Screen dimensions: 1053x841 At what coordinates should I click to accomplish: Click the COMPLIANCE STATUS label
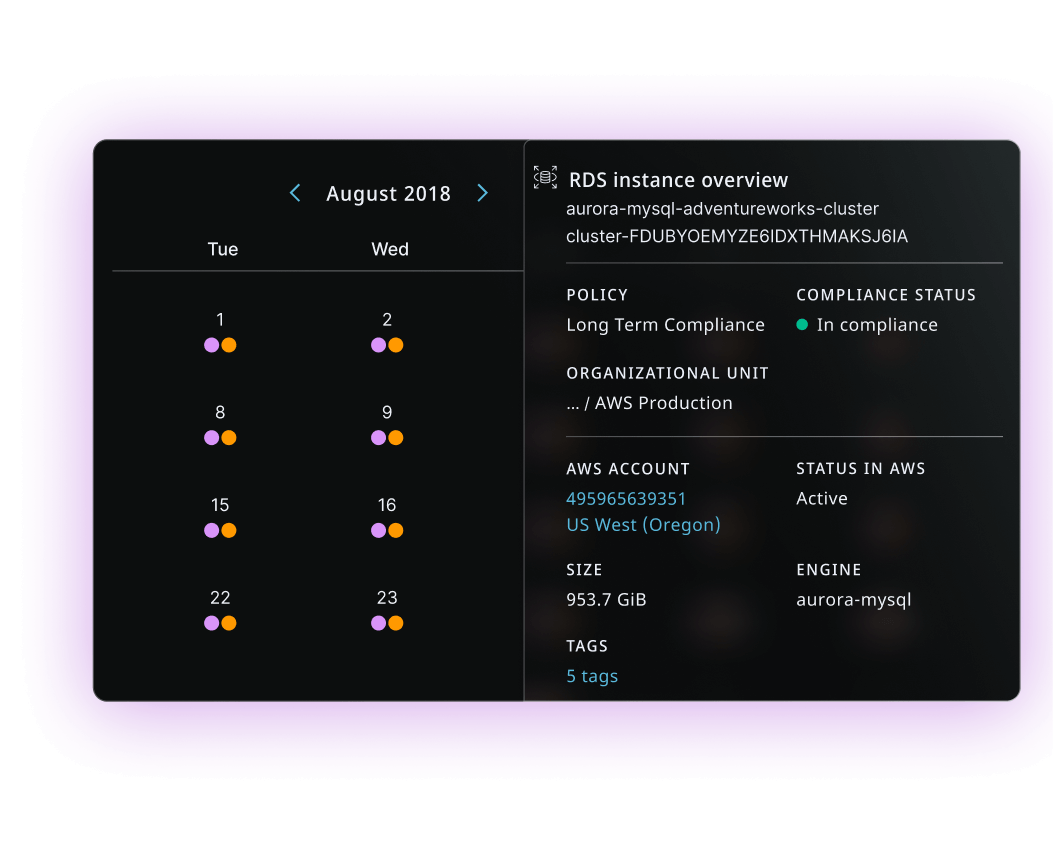pyautogui.click(x=886, y=295)
